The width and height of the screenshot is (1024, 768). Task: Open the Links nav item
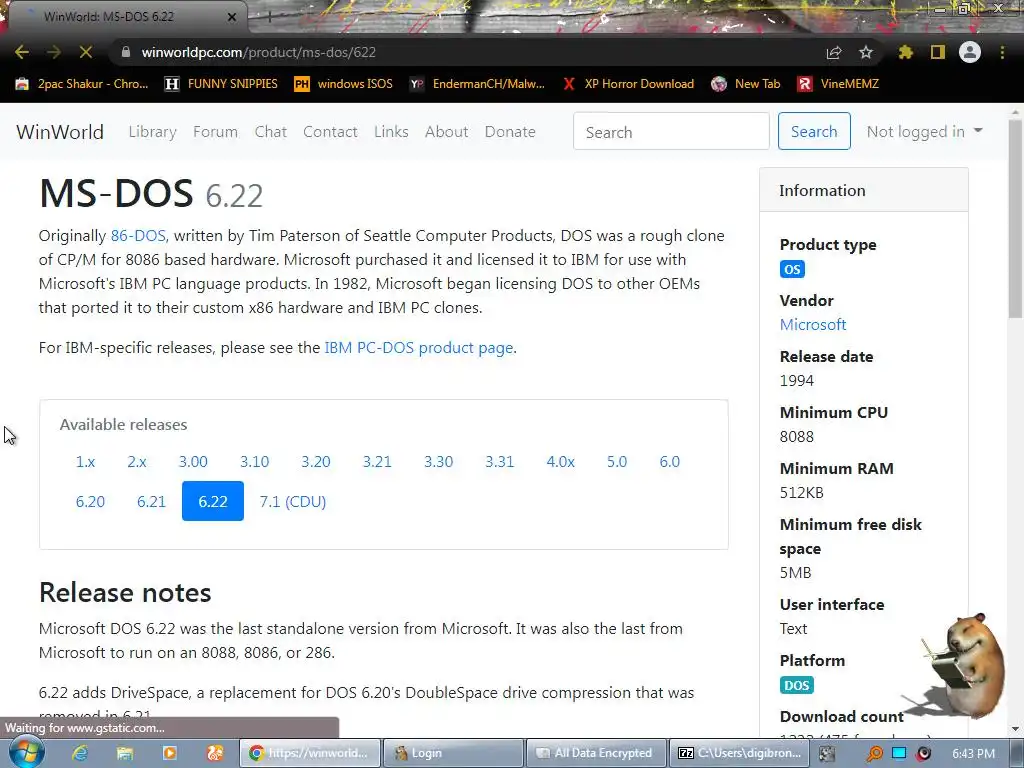point(391,131)
